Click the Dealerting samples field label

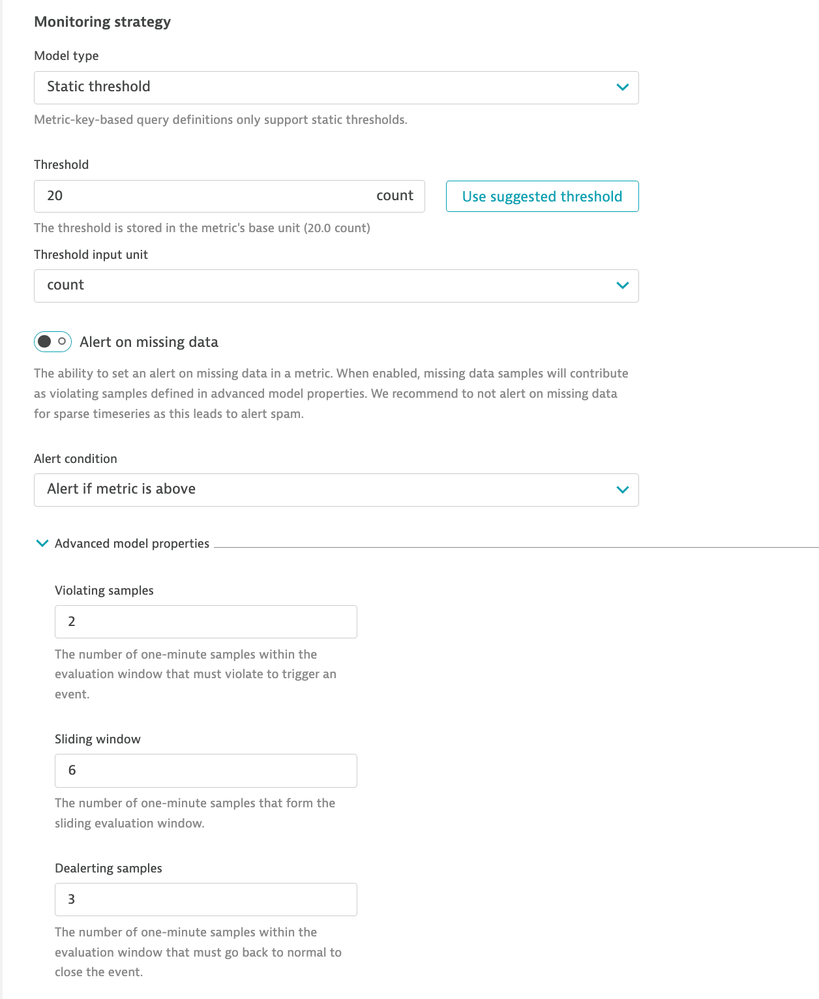tap(108, 868)
